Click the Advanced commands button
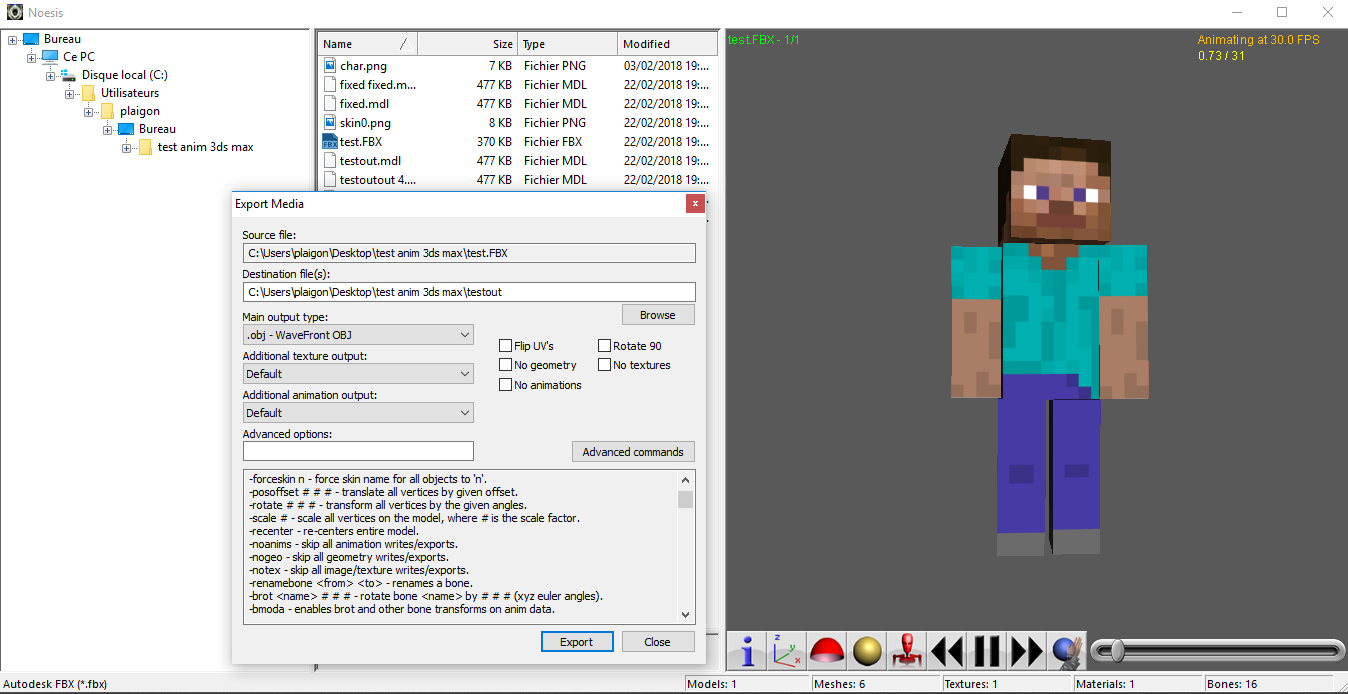This screenshot has height=694, width=1348. point(633,452)
